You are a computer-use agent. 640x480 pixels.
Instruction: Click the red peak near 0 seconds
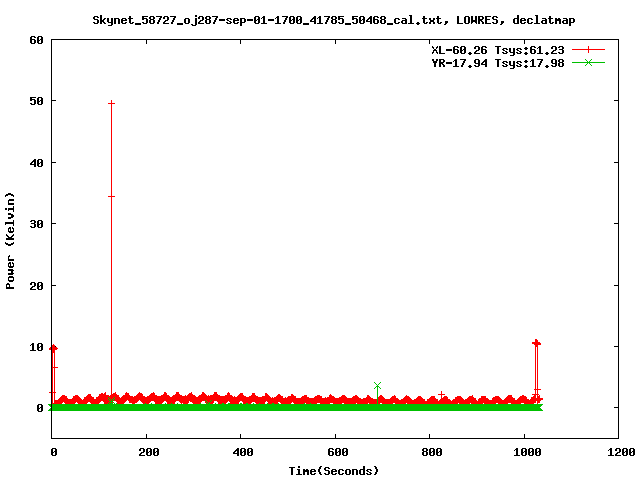(x=53, y=348)
